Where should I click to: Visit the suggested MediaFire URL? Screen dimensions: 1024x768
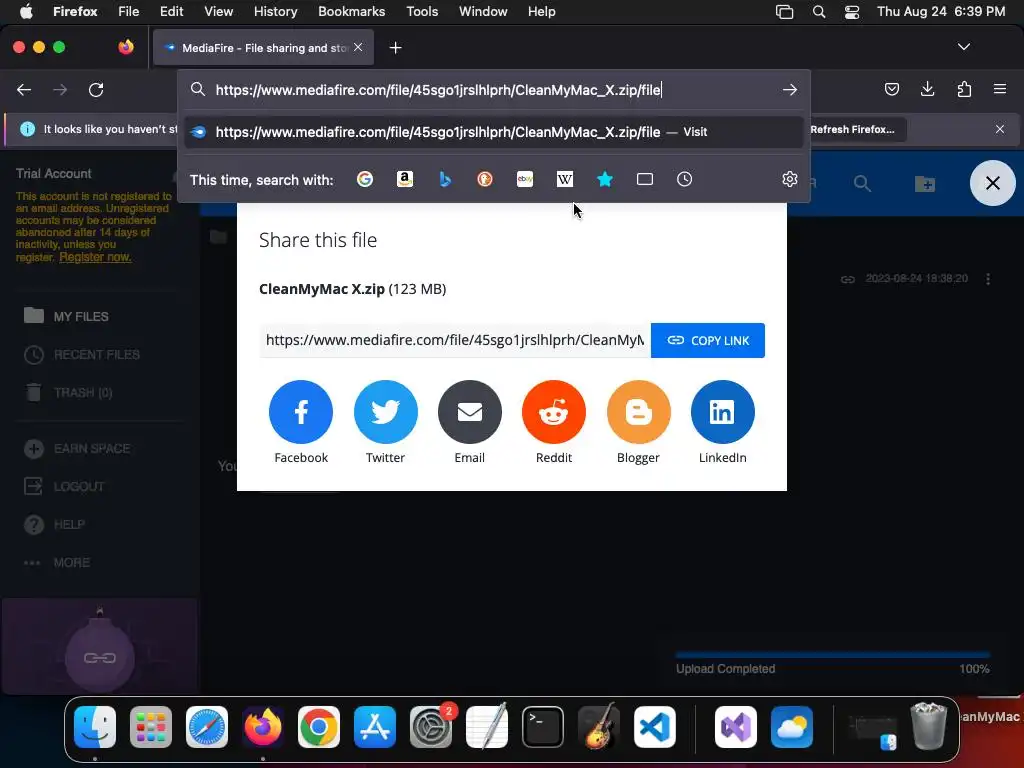tap(494, 132)
